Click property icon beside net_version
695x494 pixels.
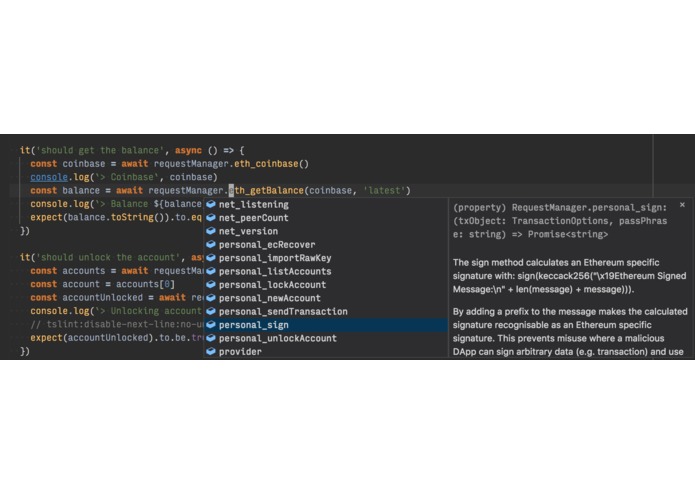point(211,231)
